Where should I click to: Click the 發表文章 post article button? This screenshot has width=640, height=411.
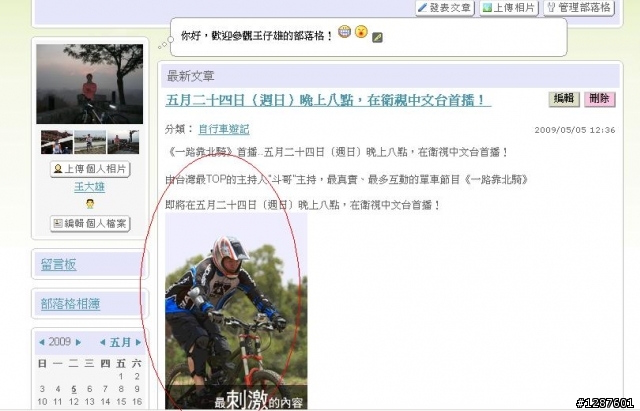[445, 8]
